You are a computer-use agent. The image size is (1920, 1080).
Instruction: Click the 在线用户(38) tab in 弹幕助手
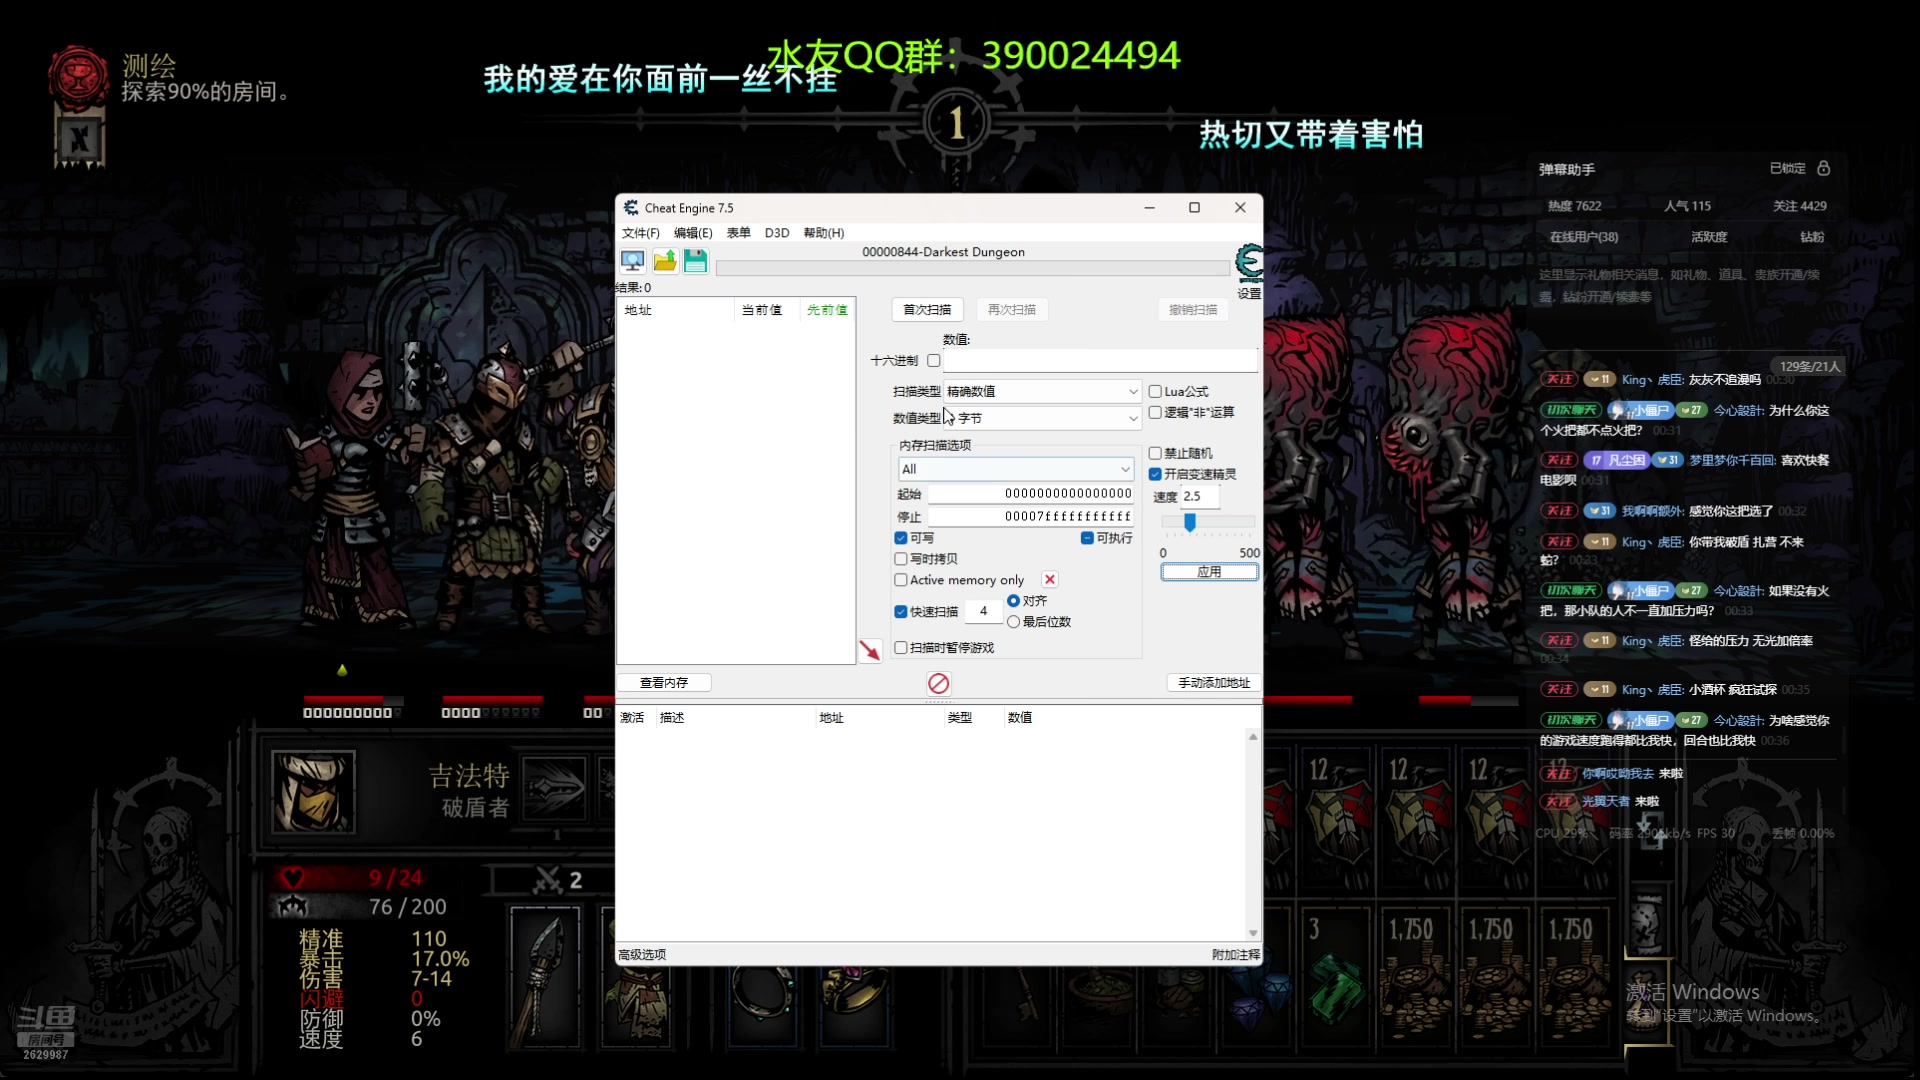pos(1584,237)
